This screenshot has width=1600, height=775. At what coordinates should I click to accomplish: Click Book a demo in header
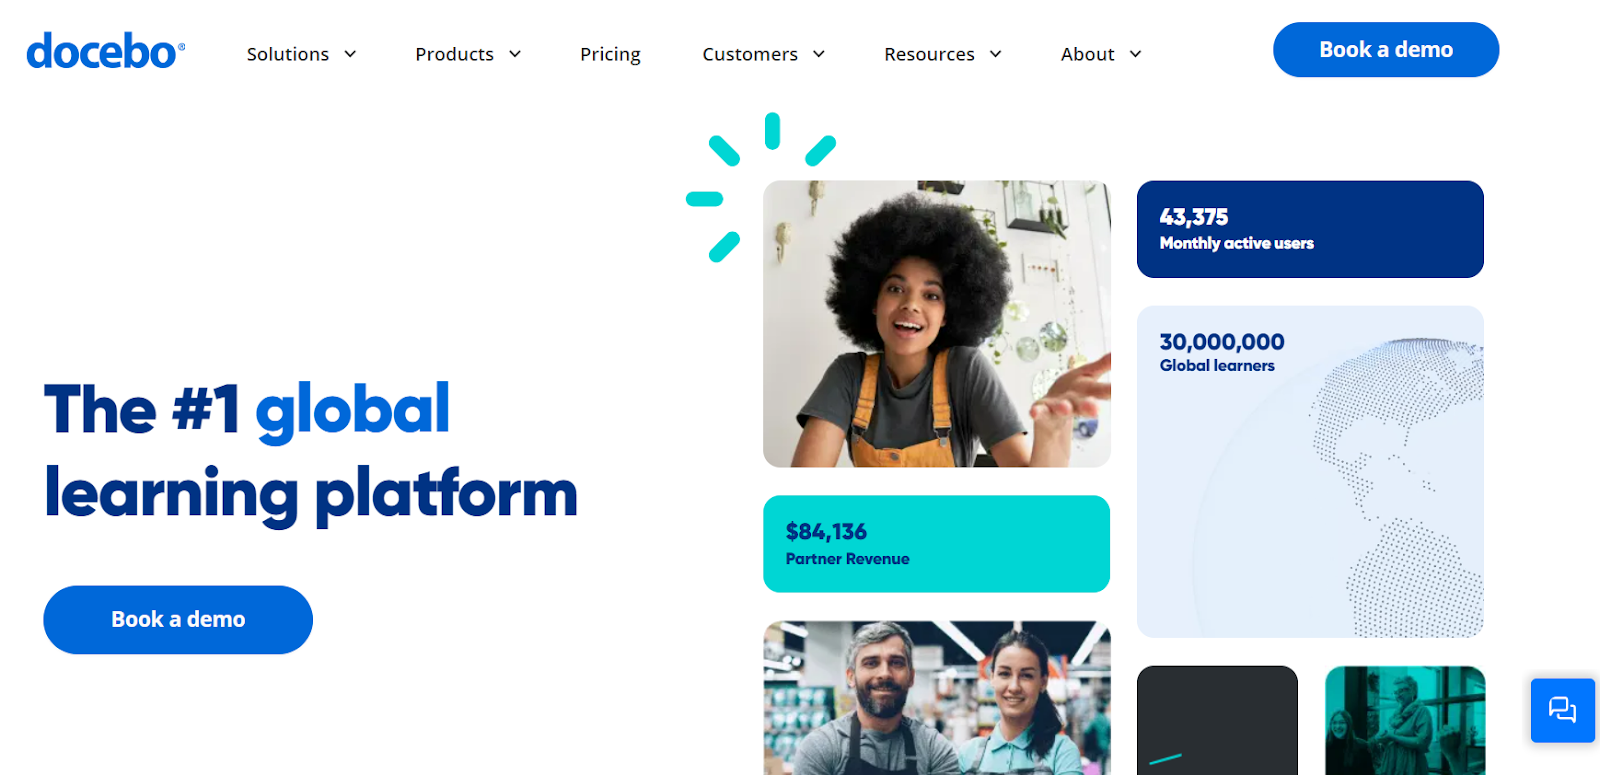tap(1386, 50)
